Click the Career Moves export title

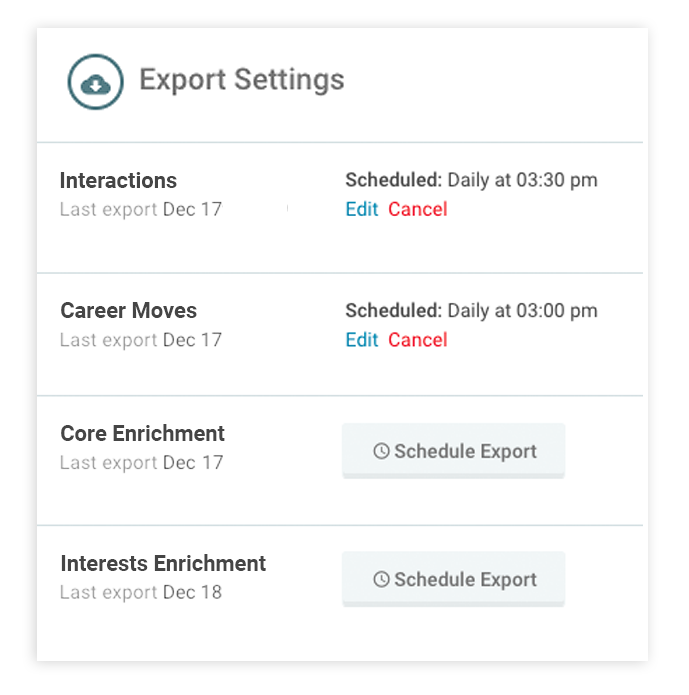click(x=128, y=311)
